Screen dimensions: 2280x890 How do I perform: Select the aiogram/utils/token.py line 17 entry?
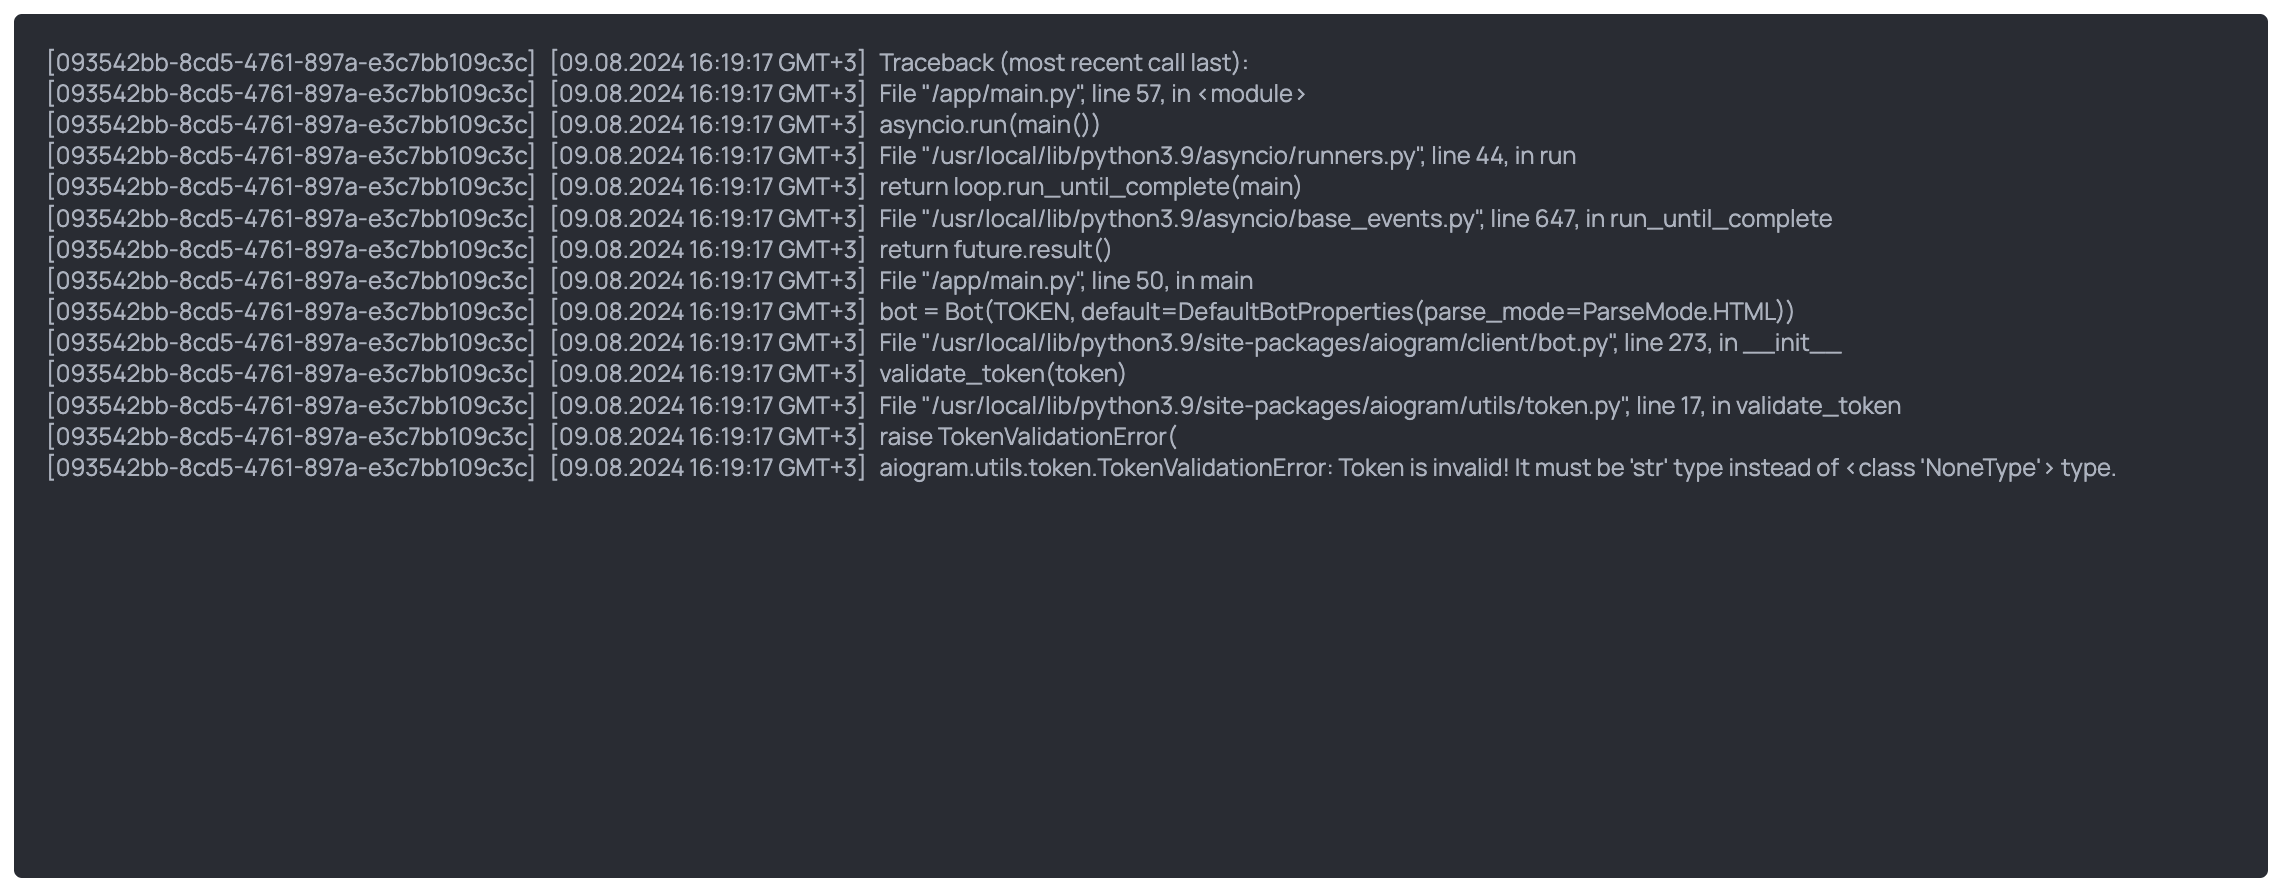pos(1390,406)
